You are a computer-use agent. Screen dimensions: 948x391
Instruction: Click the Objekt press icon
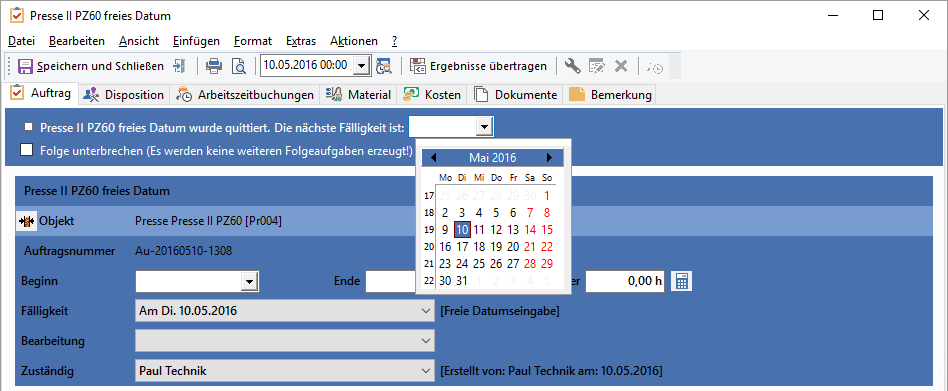[x=27, y=221]
